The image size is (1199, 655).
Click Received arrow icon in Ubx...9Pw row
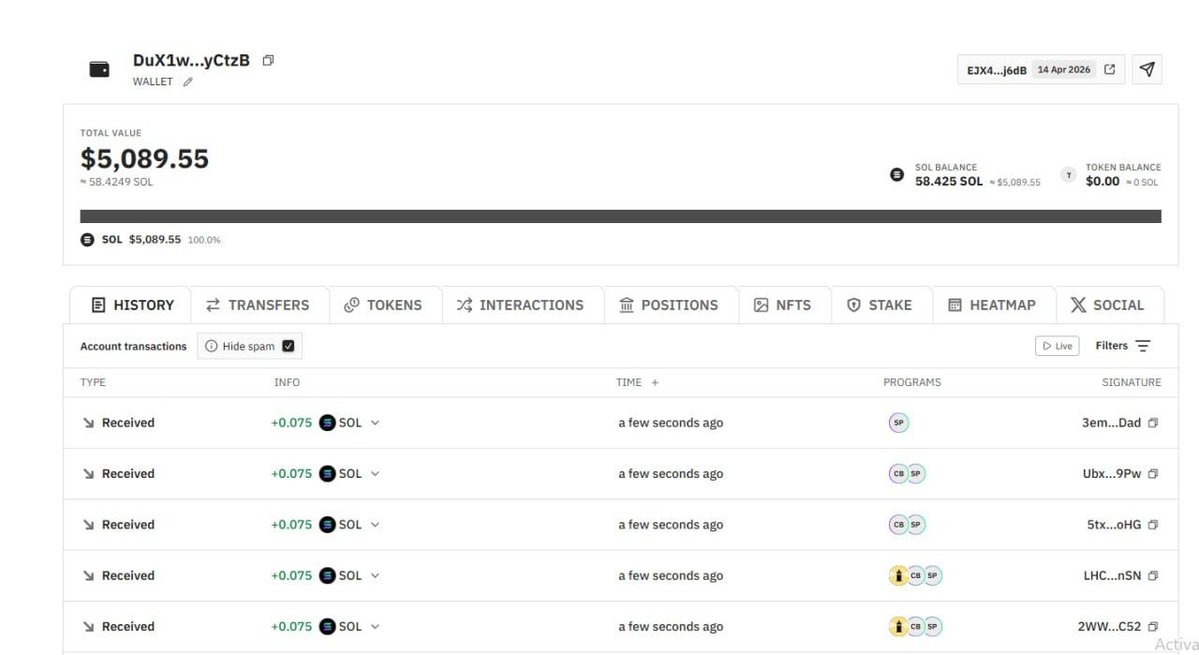(x=89, y=474)
